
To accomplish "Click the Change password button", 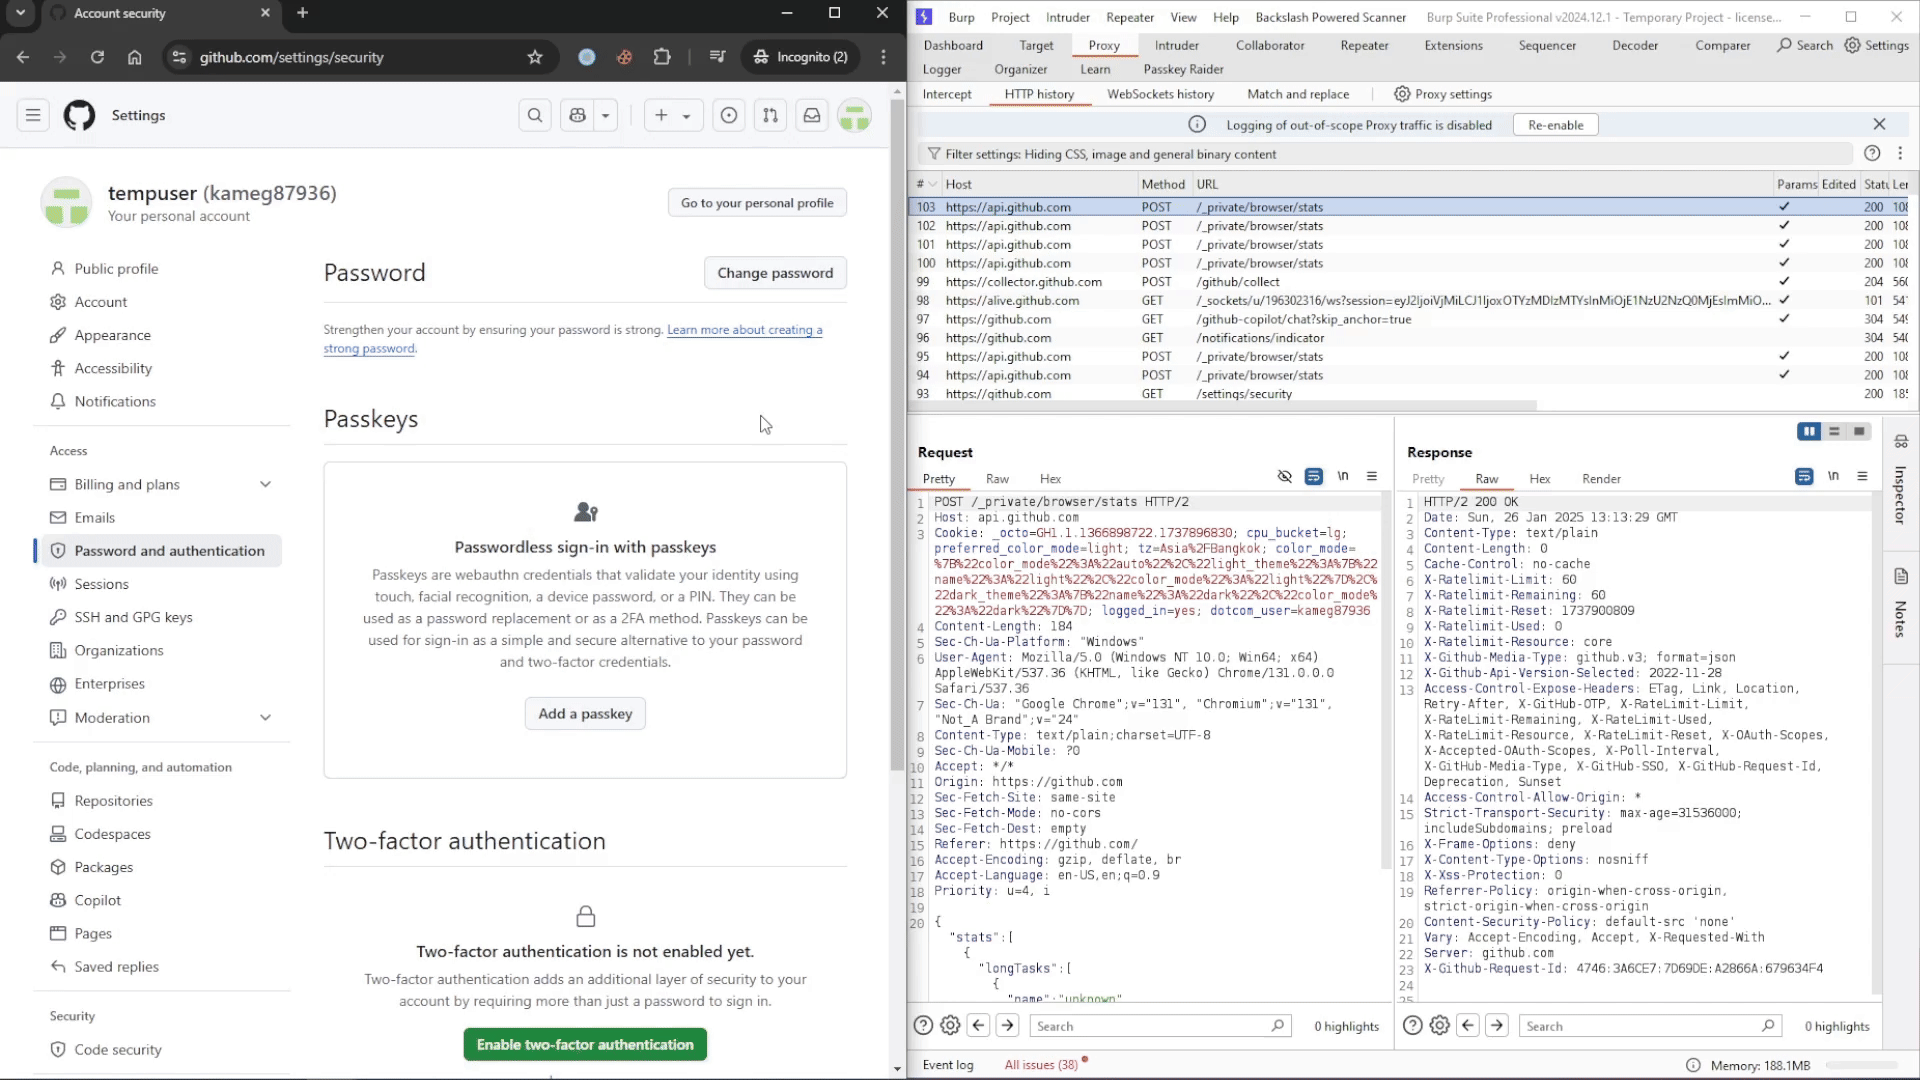I will pyautogui.click(x=775, y=273).
